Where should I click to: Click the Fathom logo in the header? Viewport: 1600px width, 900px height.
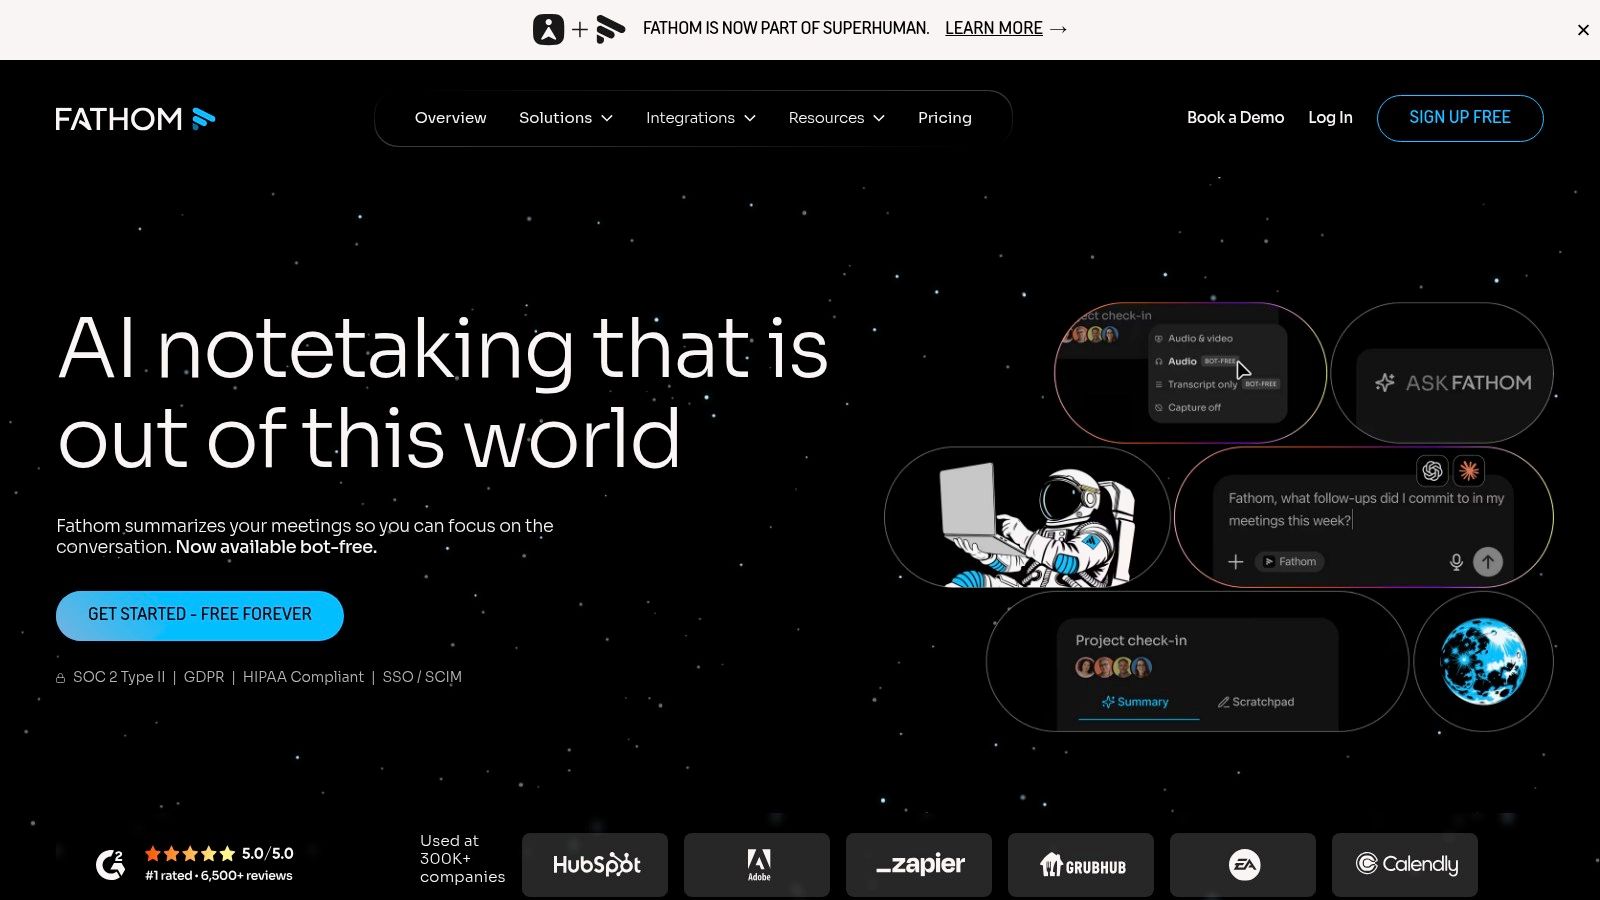(x=135, y=119)
